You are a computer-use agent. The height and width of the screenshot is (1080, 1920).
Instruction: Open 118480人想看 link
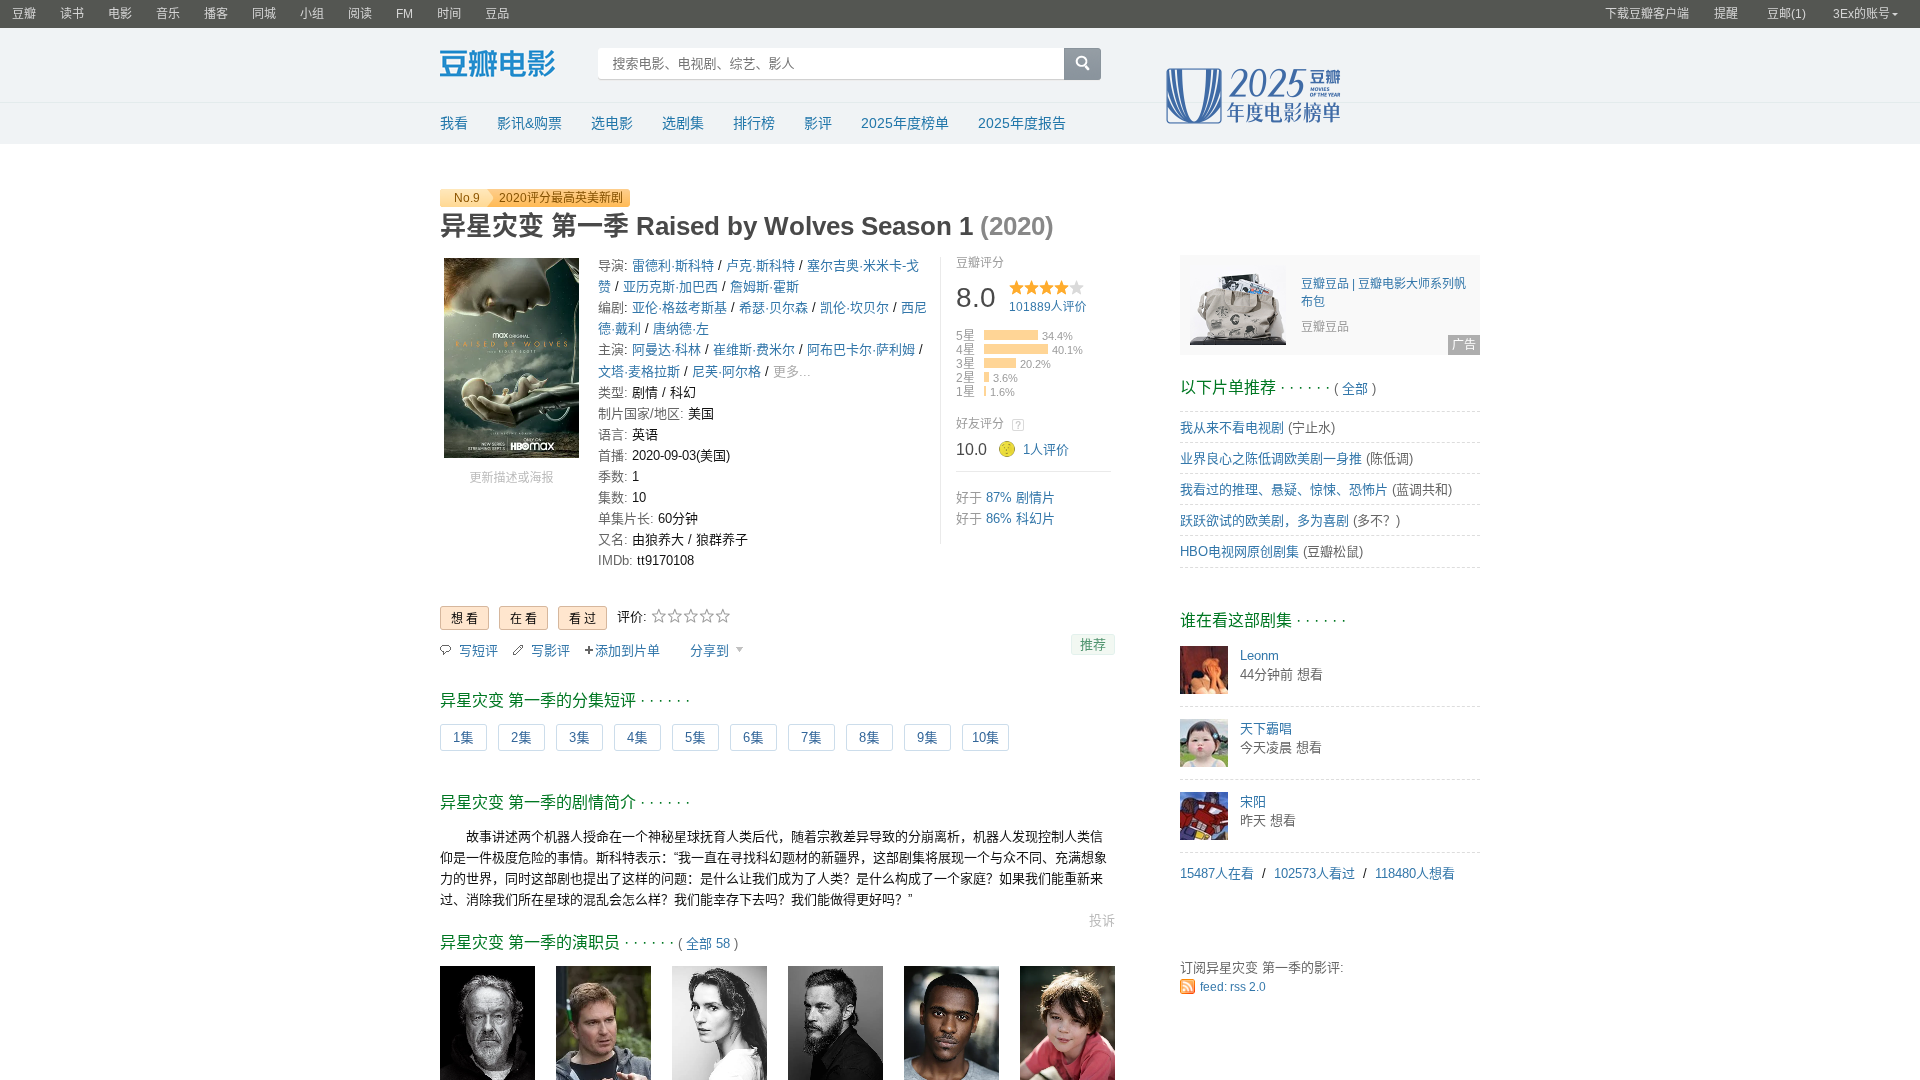point(1414,874)
